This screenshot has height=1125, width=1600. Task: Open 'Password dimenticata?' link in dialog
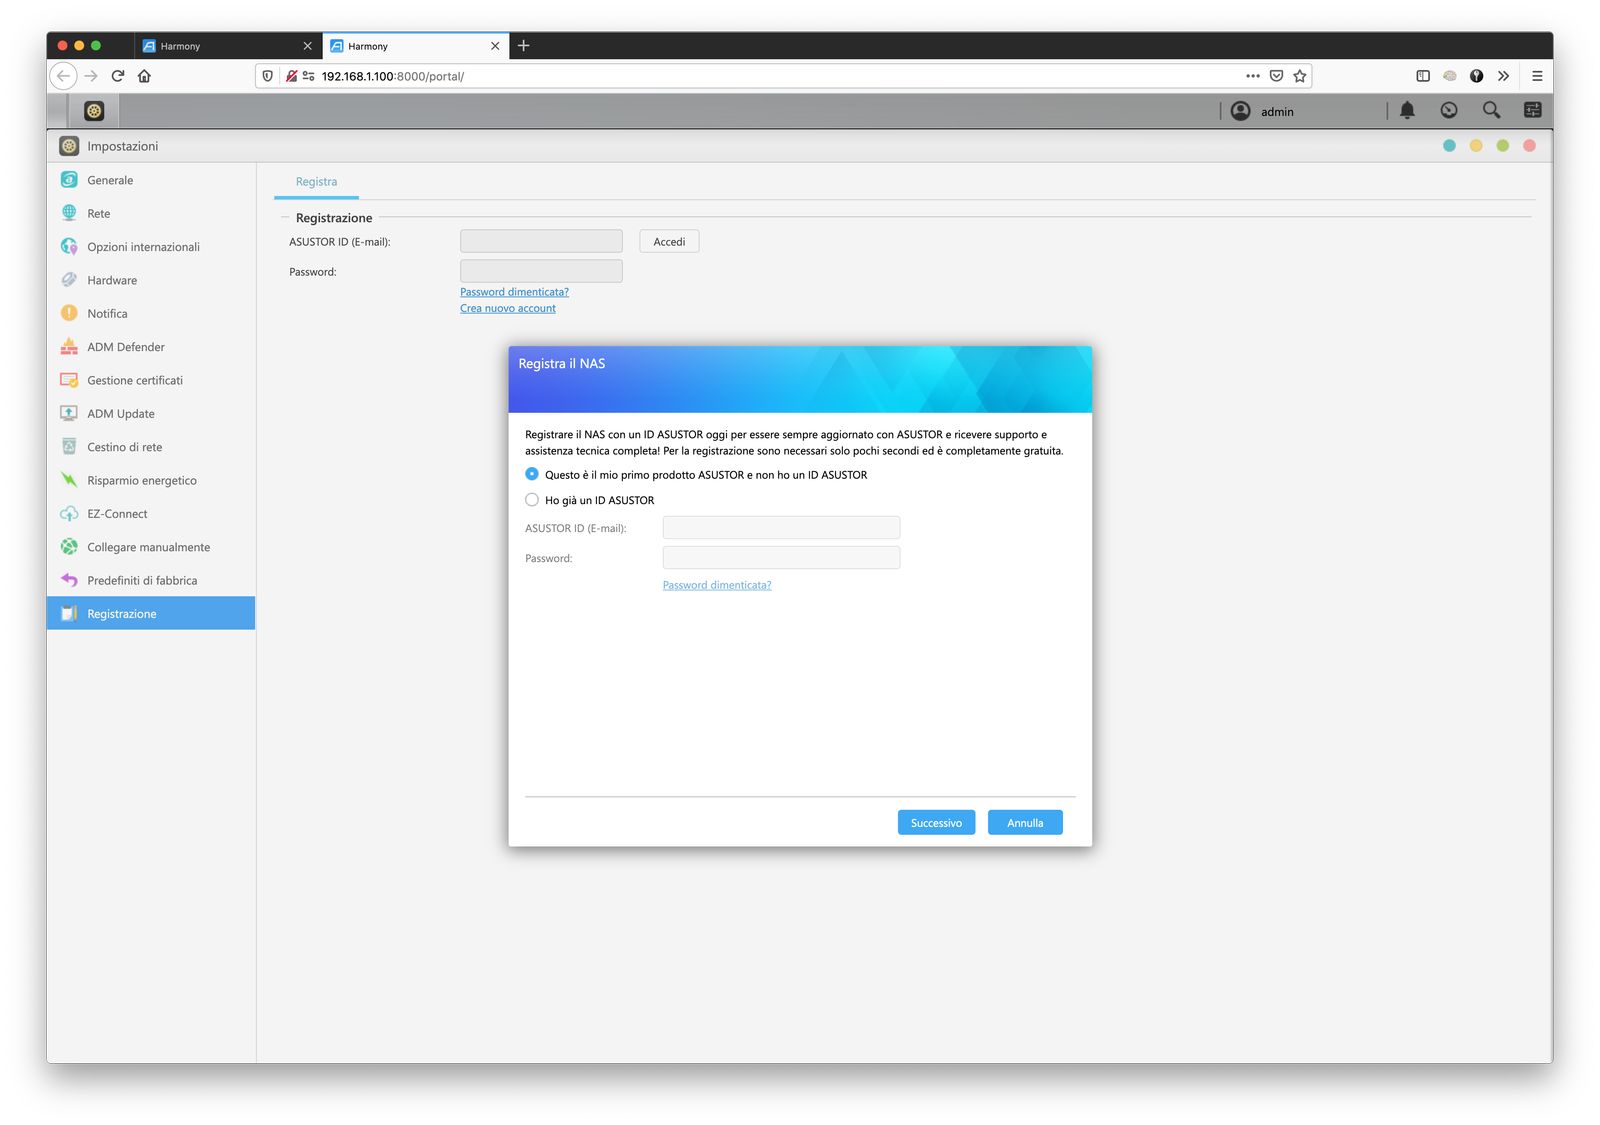coord(717,585)
